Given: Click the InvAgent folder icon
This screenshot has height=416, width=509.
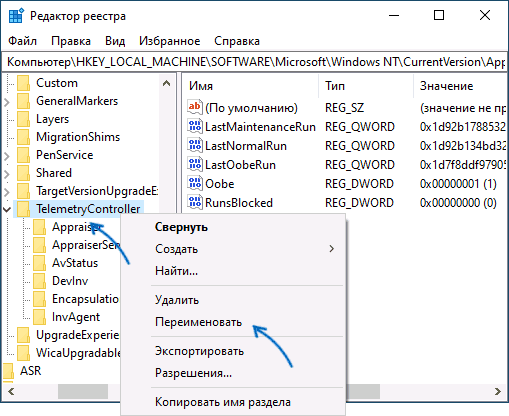Looking at the screenshot, I should 40,317.
